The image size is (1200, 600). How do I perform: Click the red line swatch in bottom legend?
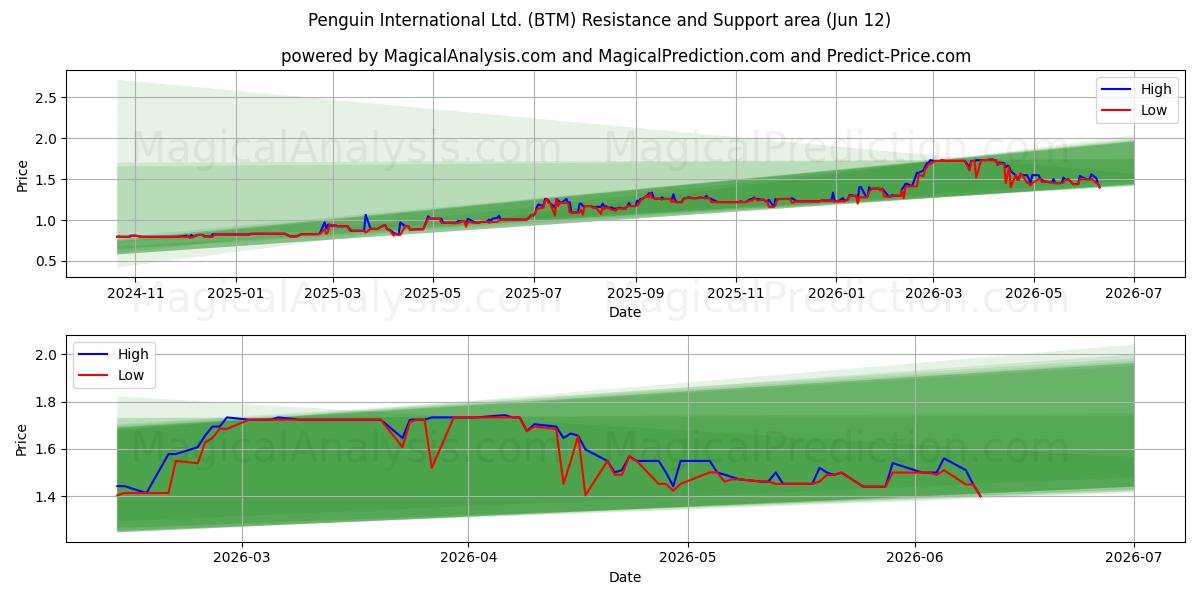point(93,376)
